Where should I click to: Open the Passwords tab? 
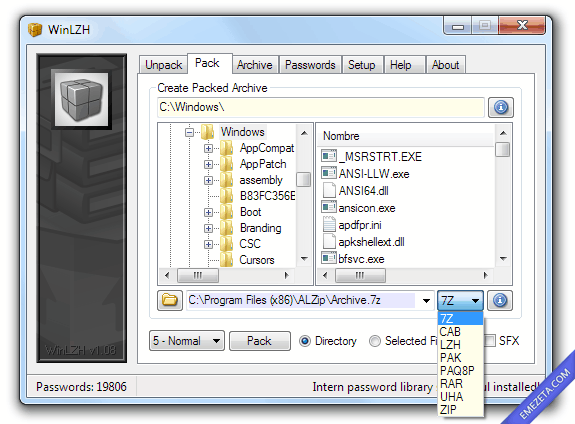point(310,65)
